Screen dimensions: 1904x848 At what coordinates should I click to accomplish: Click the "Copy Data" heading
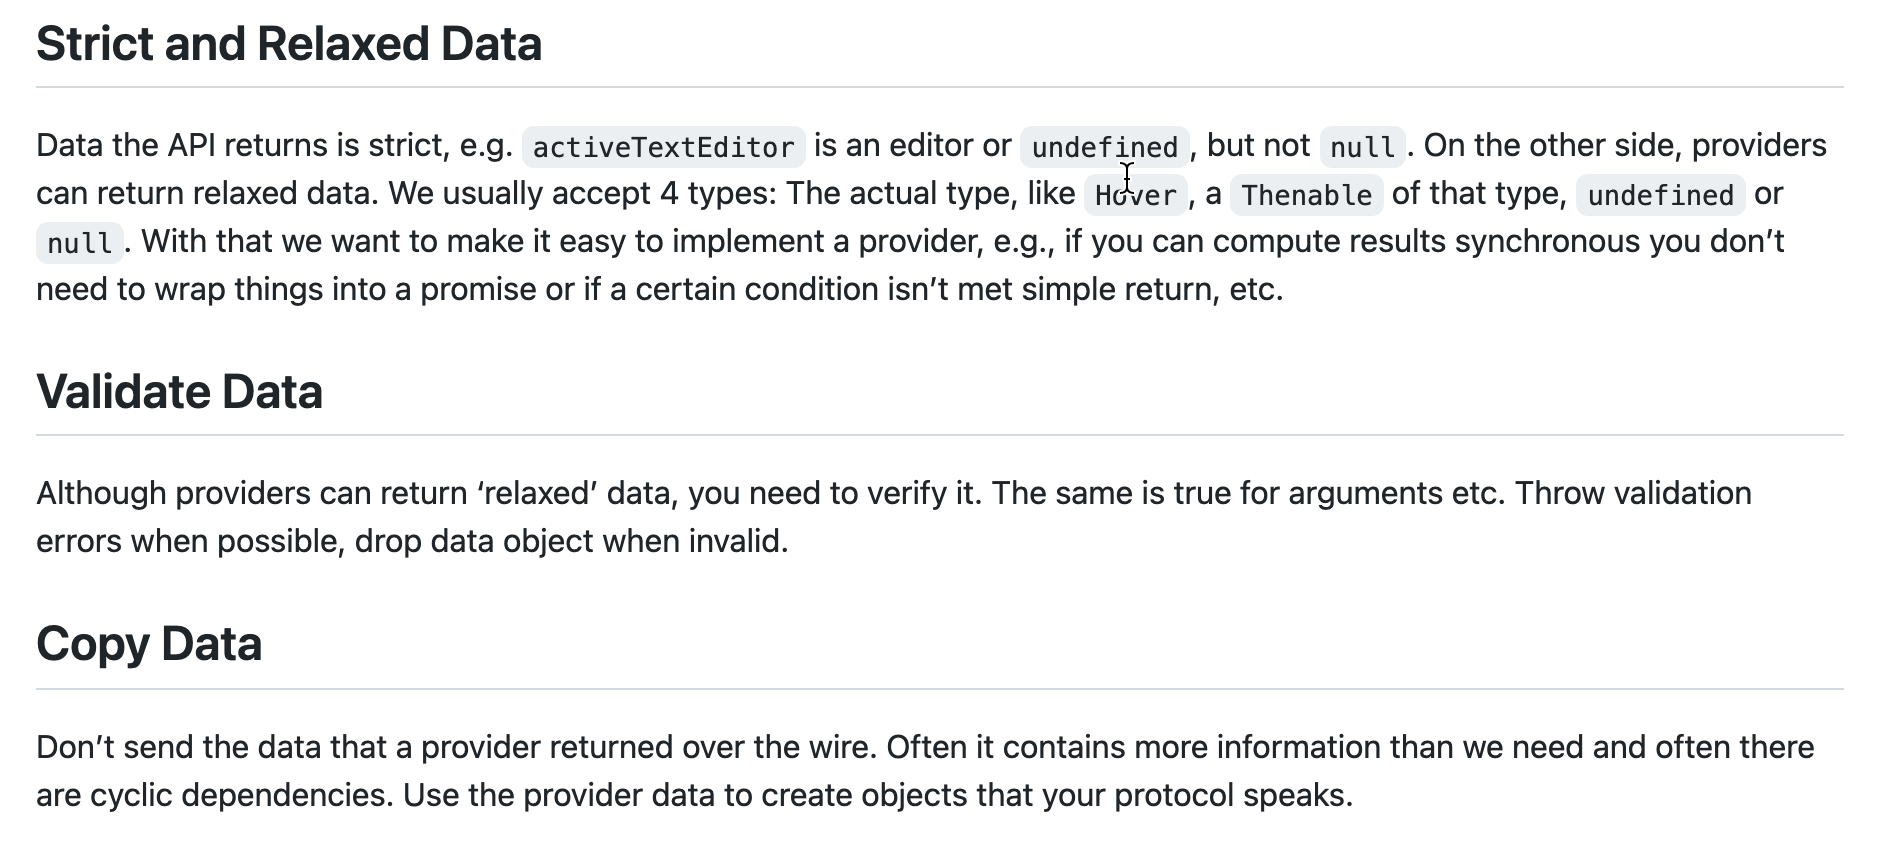tap(149, 644)
